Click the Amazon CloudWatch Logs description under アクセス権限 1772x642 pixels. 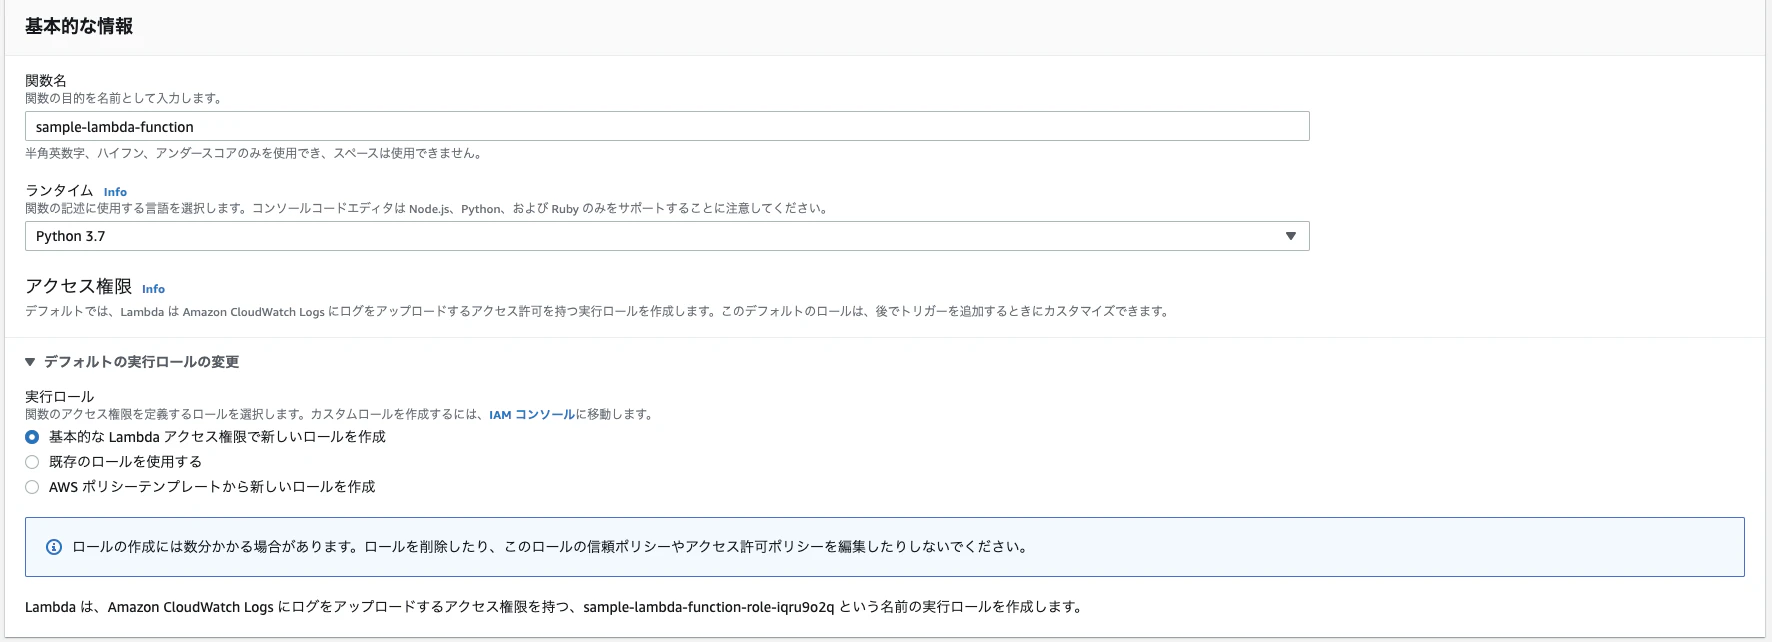[x=598, y=311]
